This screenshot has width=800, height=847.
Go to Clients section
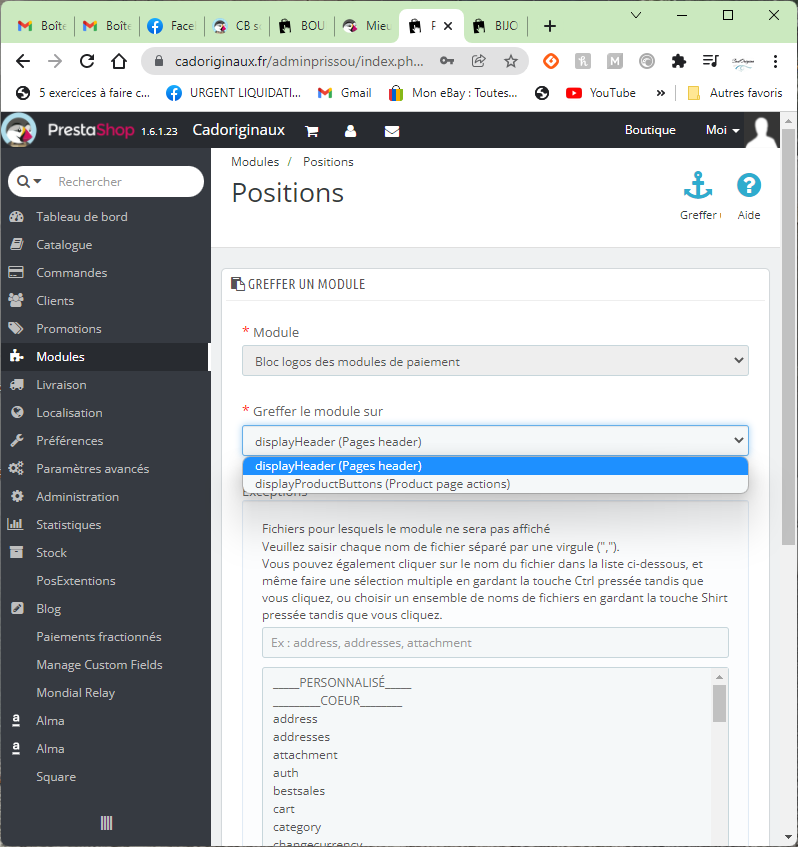tap(55, 301)
